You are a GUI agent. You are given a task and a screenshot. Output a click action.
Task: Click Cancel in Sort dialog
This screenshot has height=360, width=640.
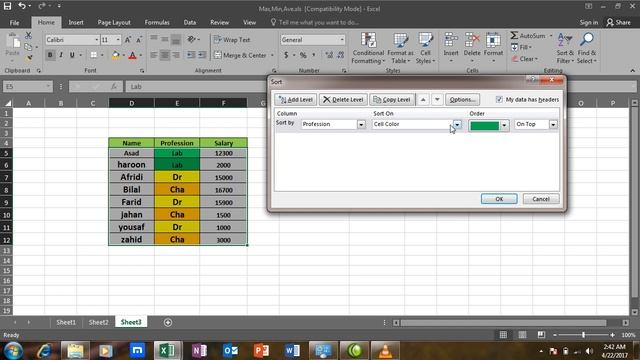(x=541, y=199)
